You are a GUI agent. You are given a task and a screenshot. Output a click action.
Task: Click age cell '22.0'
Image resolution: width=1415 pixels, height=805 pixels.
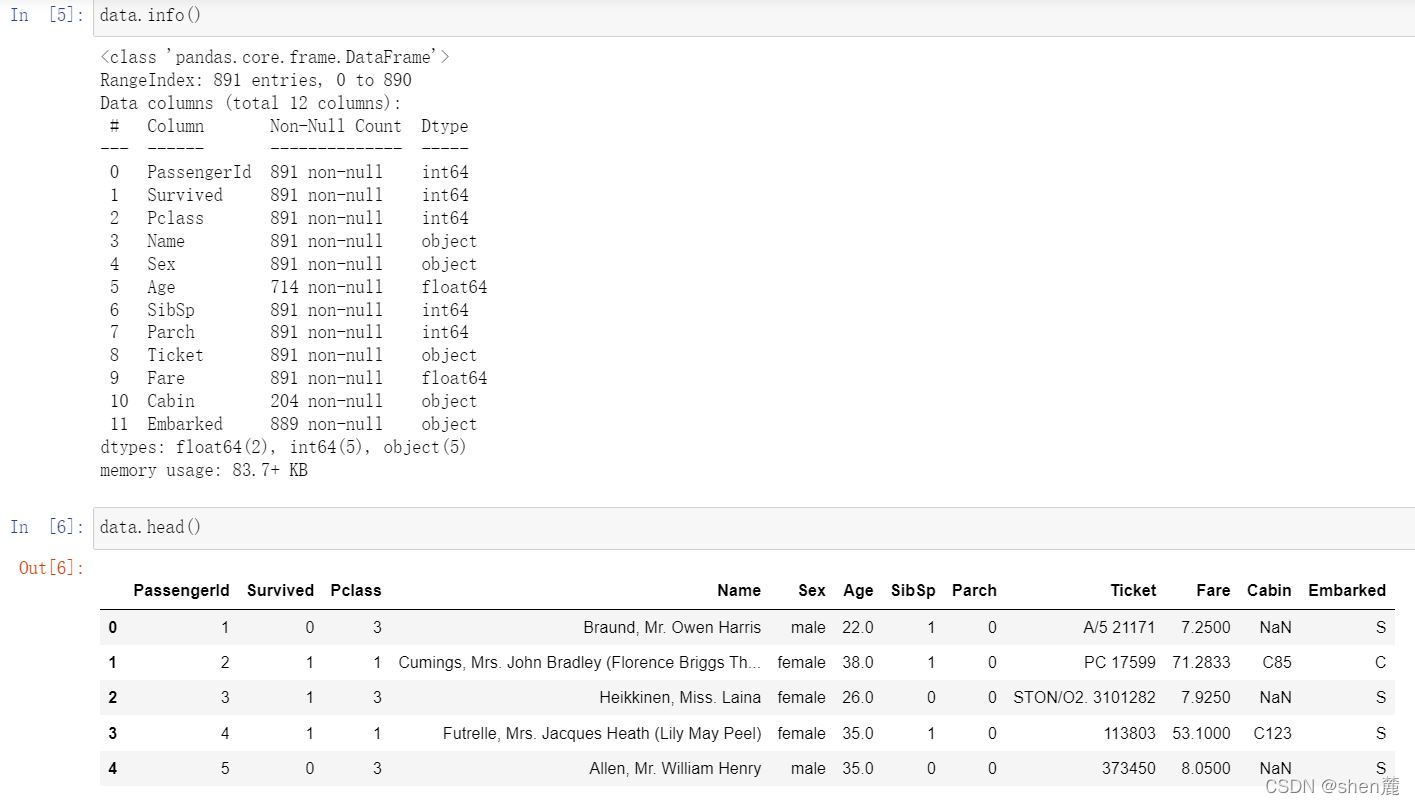(x=857, y=627)
